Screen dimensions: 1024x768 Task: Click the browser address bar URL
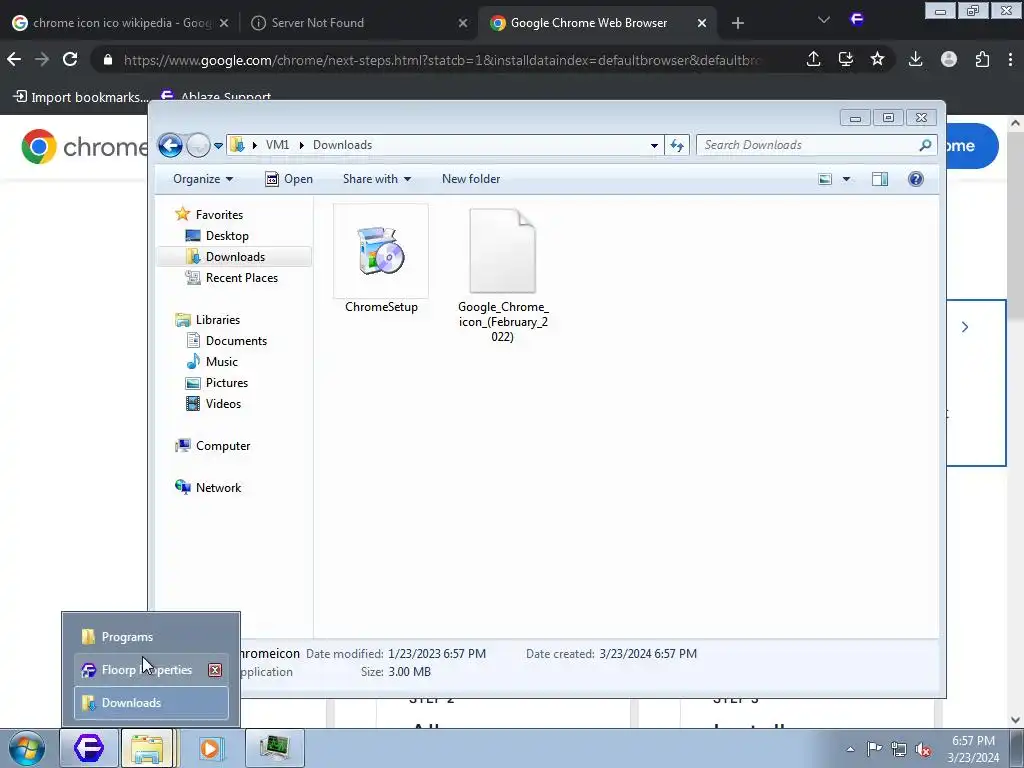(442, 60)
